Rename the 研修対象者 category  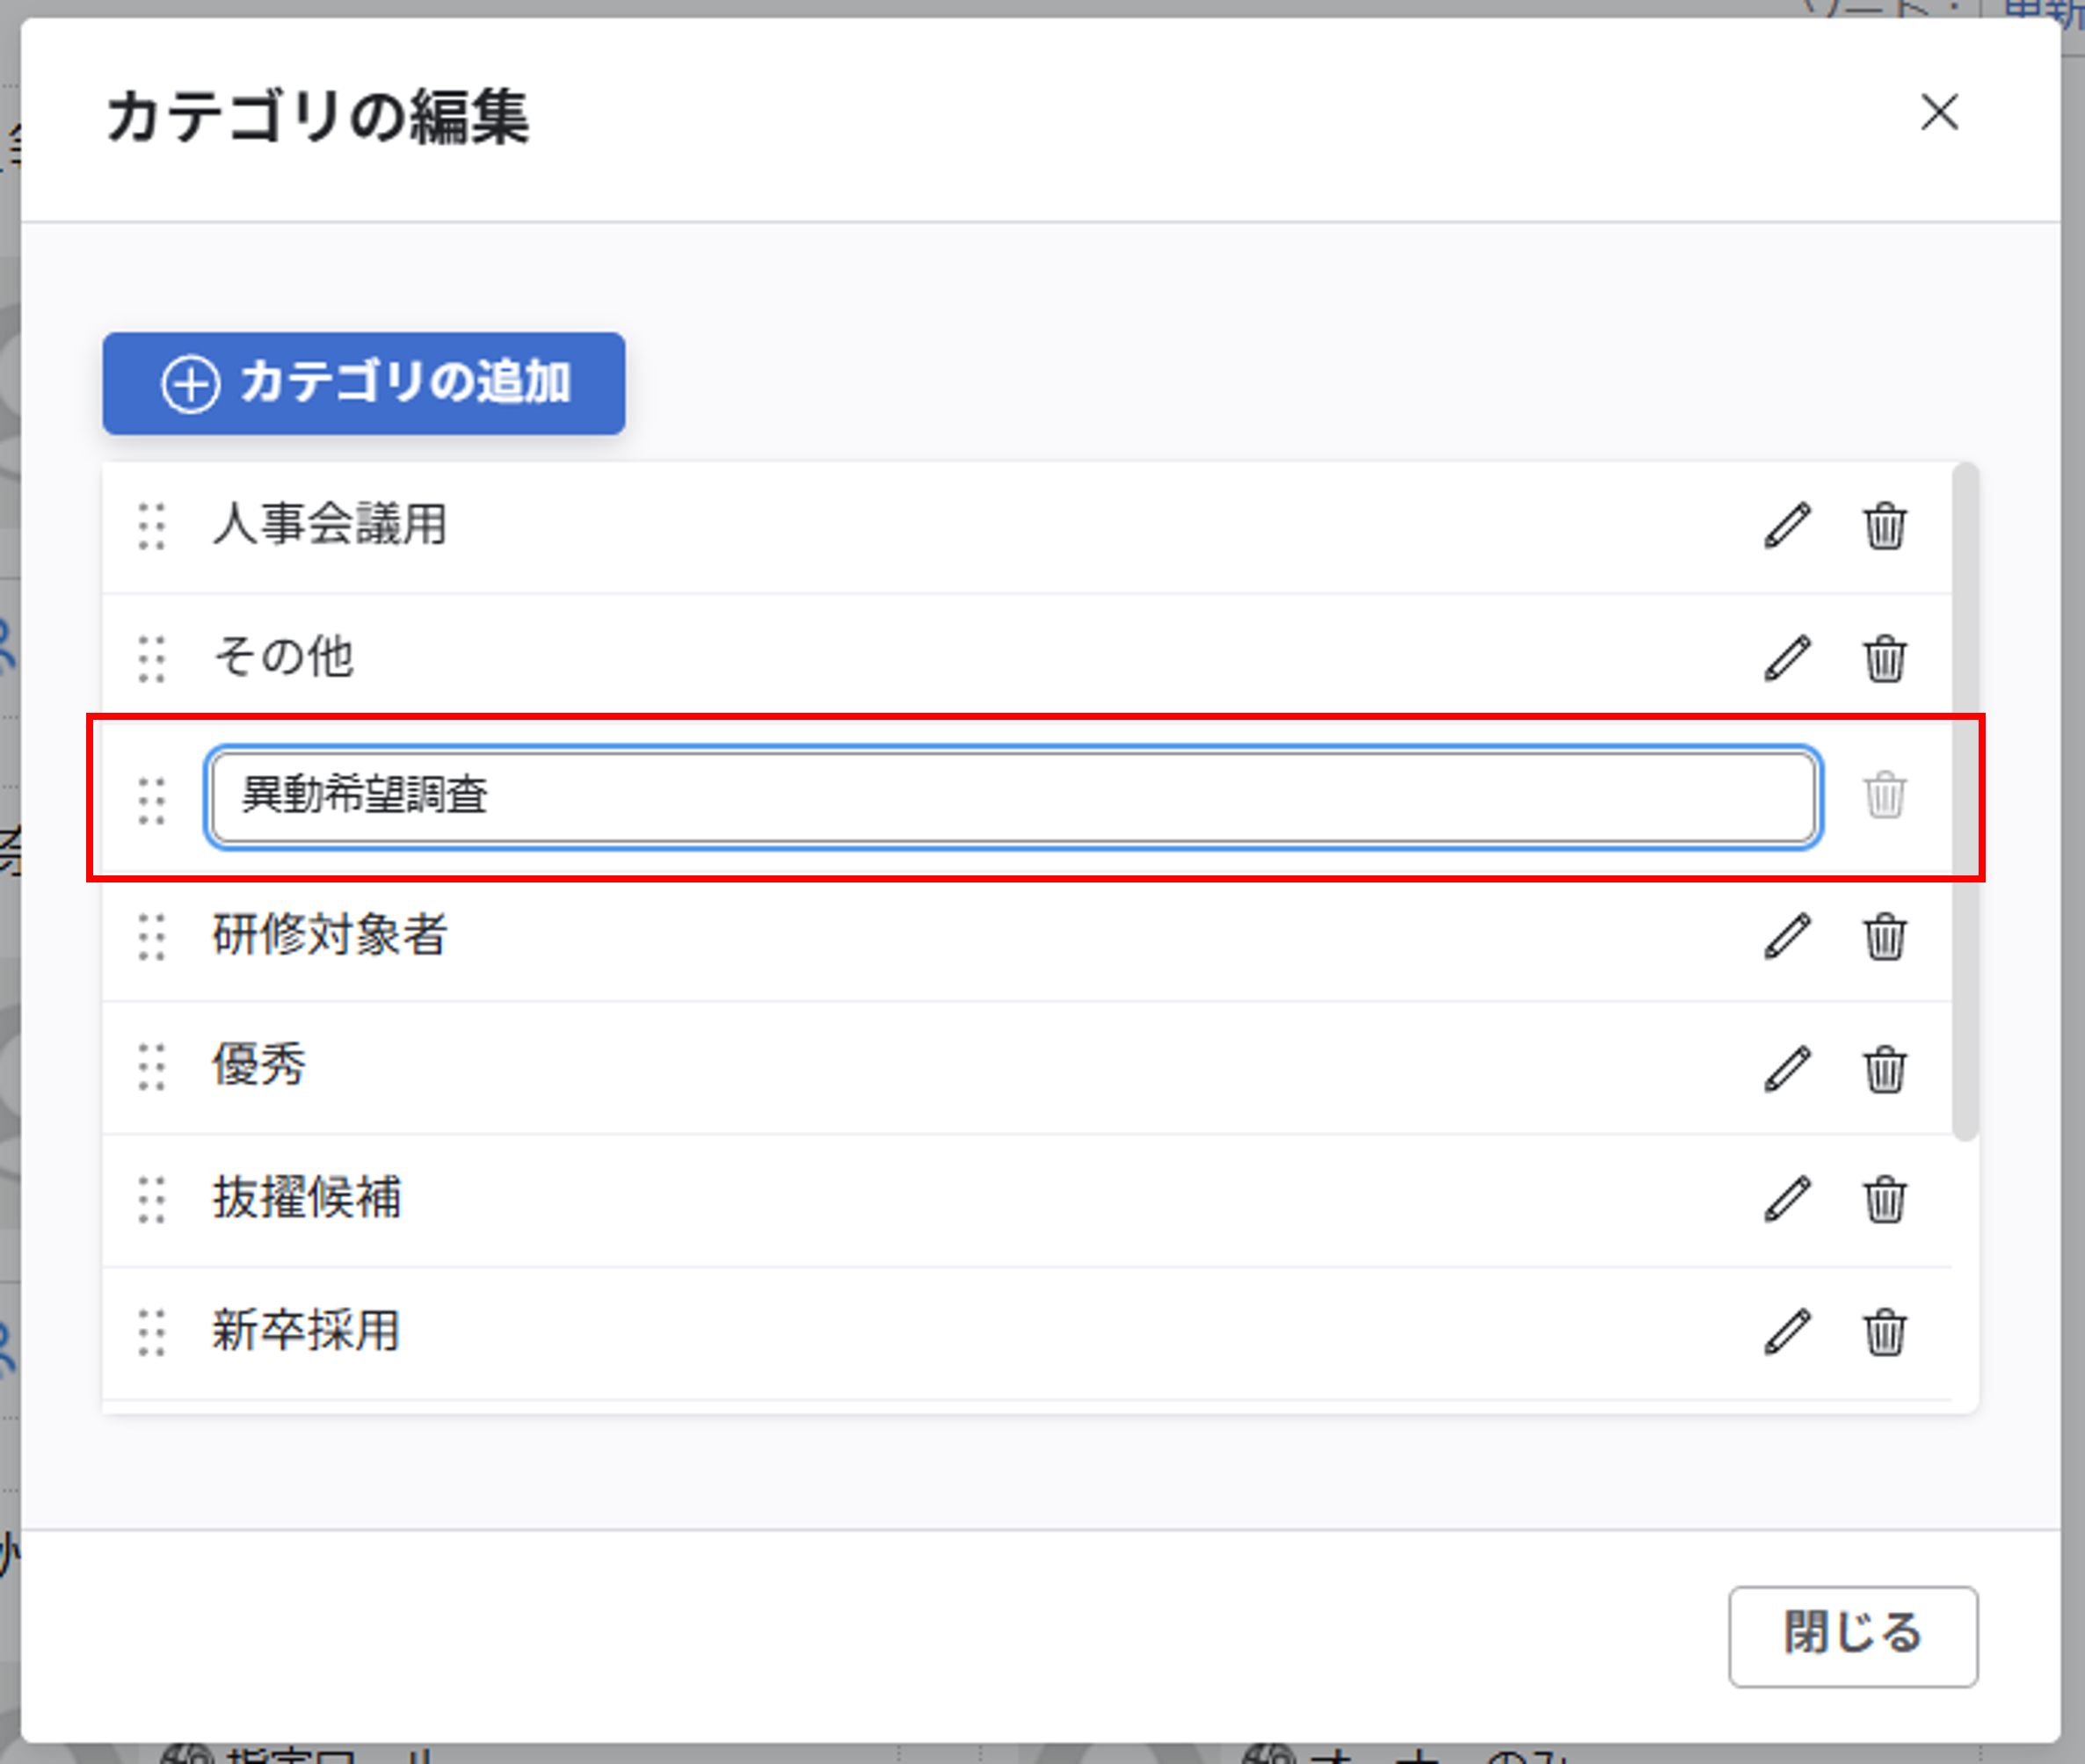point(1787,936)
